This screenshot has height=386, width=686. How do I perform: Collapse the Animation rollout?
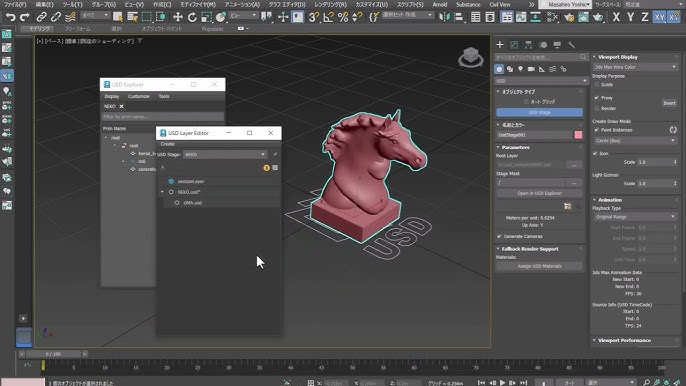609,200
